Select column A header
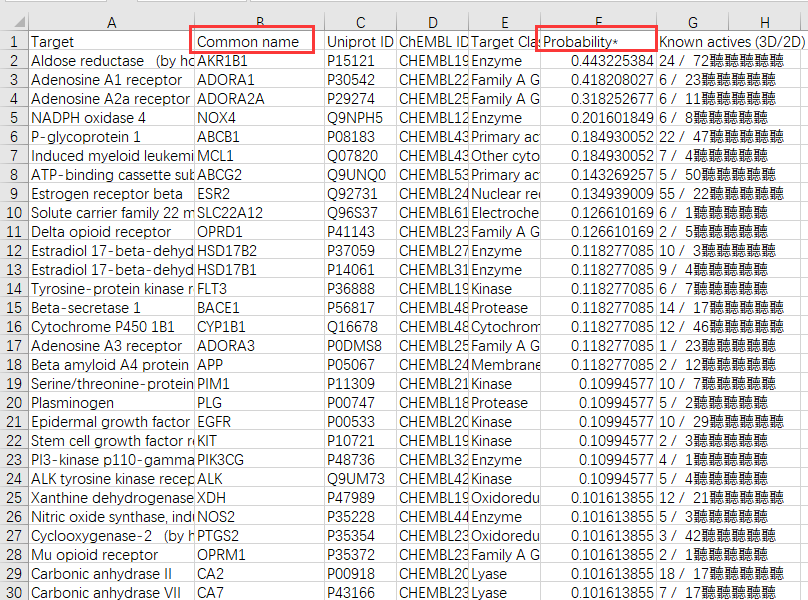 click(111, 22)
